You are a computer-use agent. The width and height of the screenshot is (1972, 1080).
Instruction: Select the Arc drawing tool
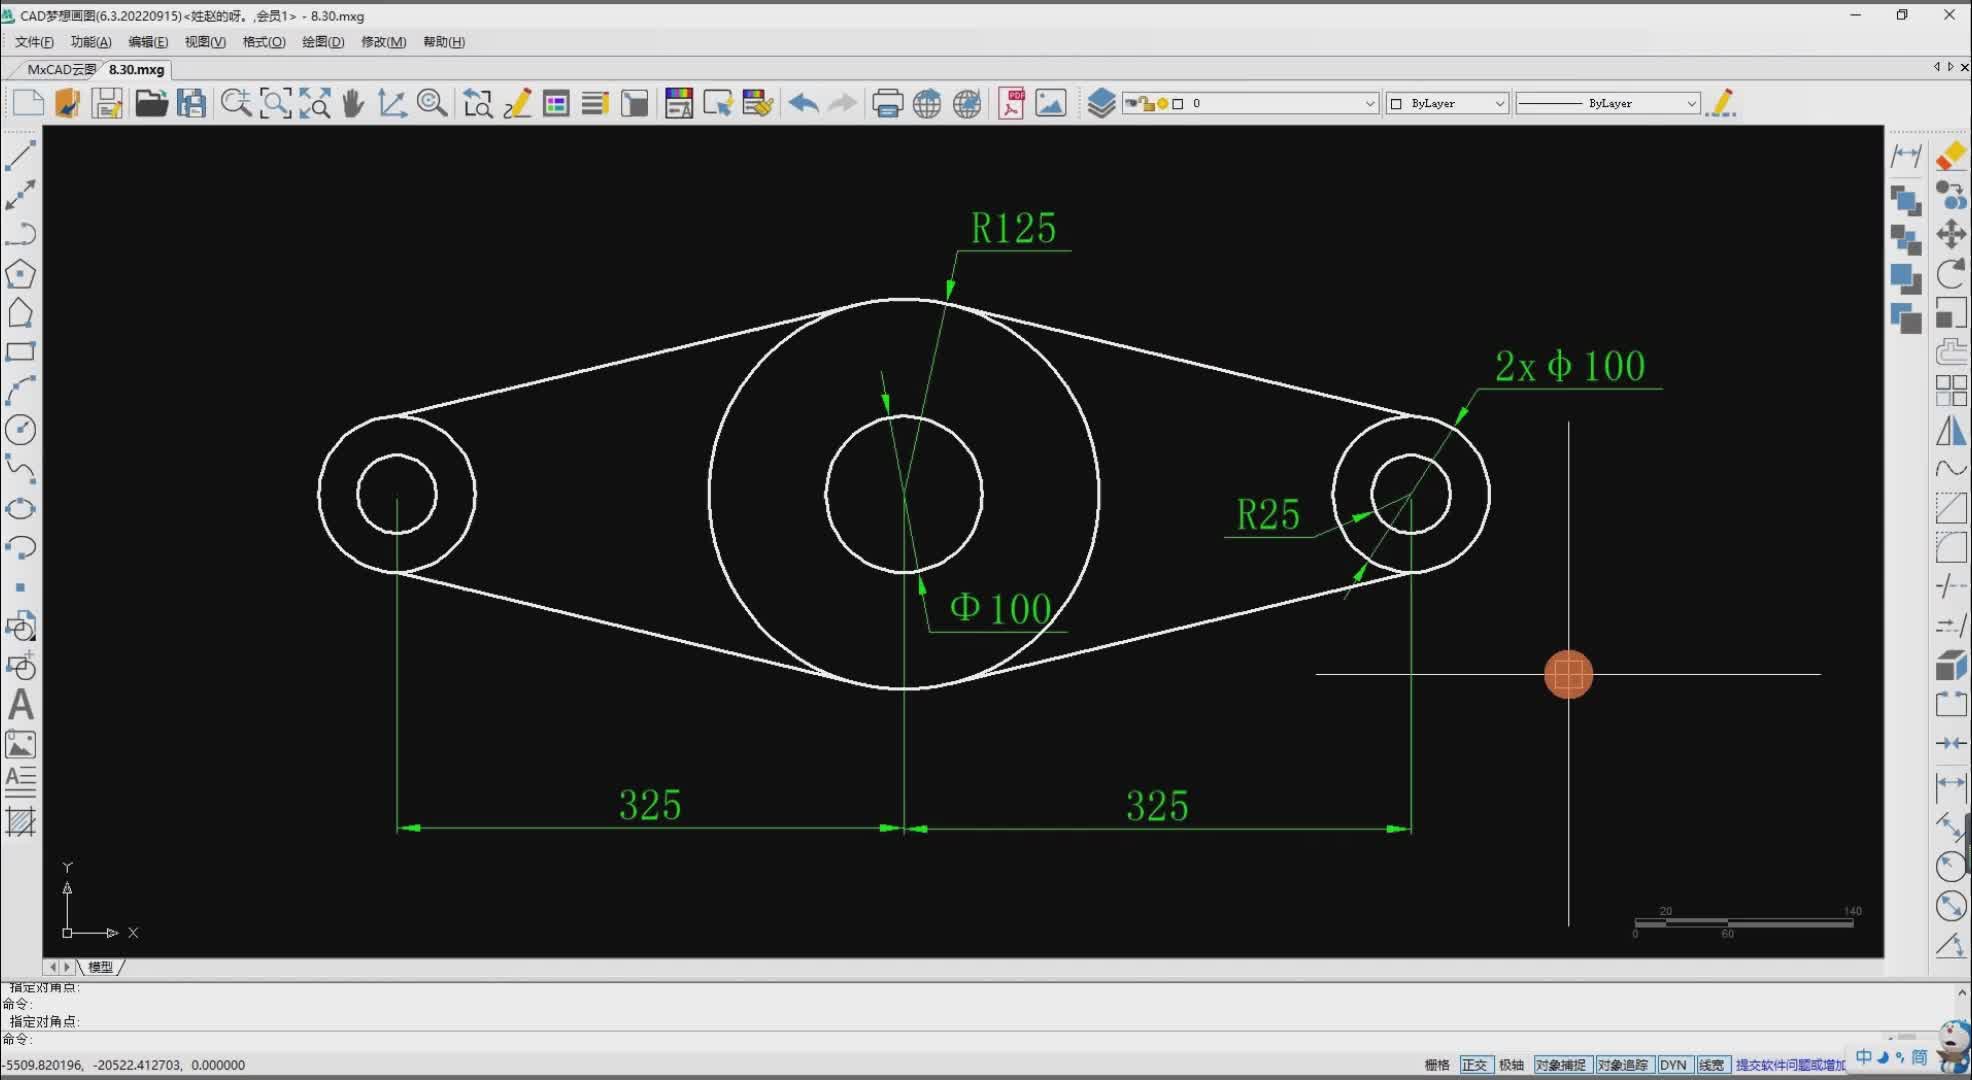[x=20, y=391]
